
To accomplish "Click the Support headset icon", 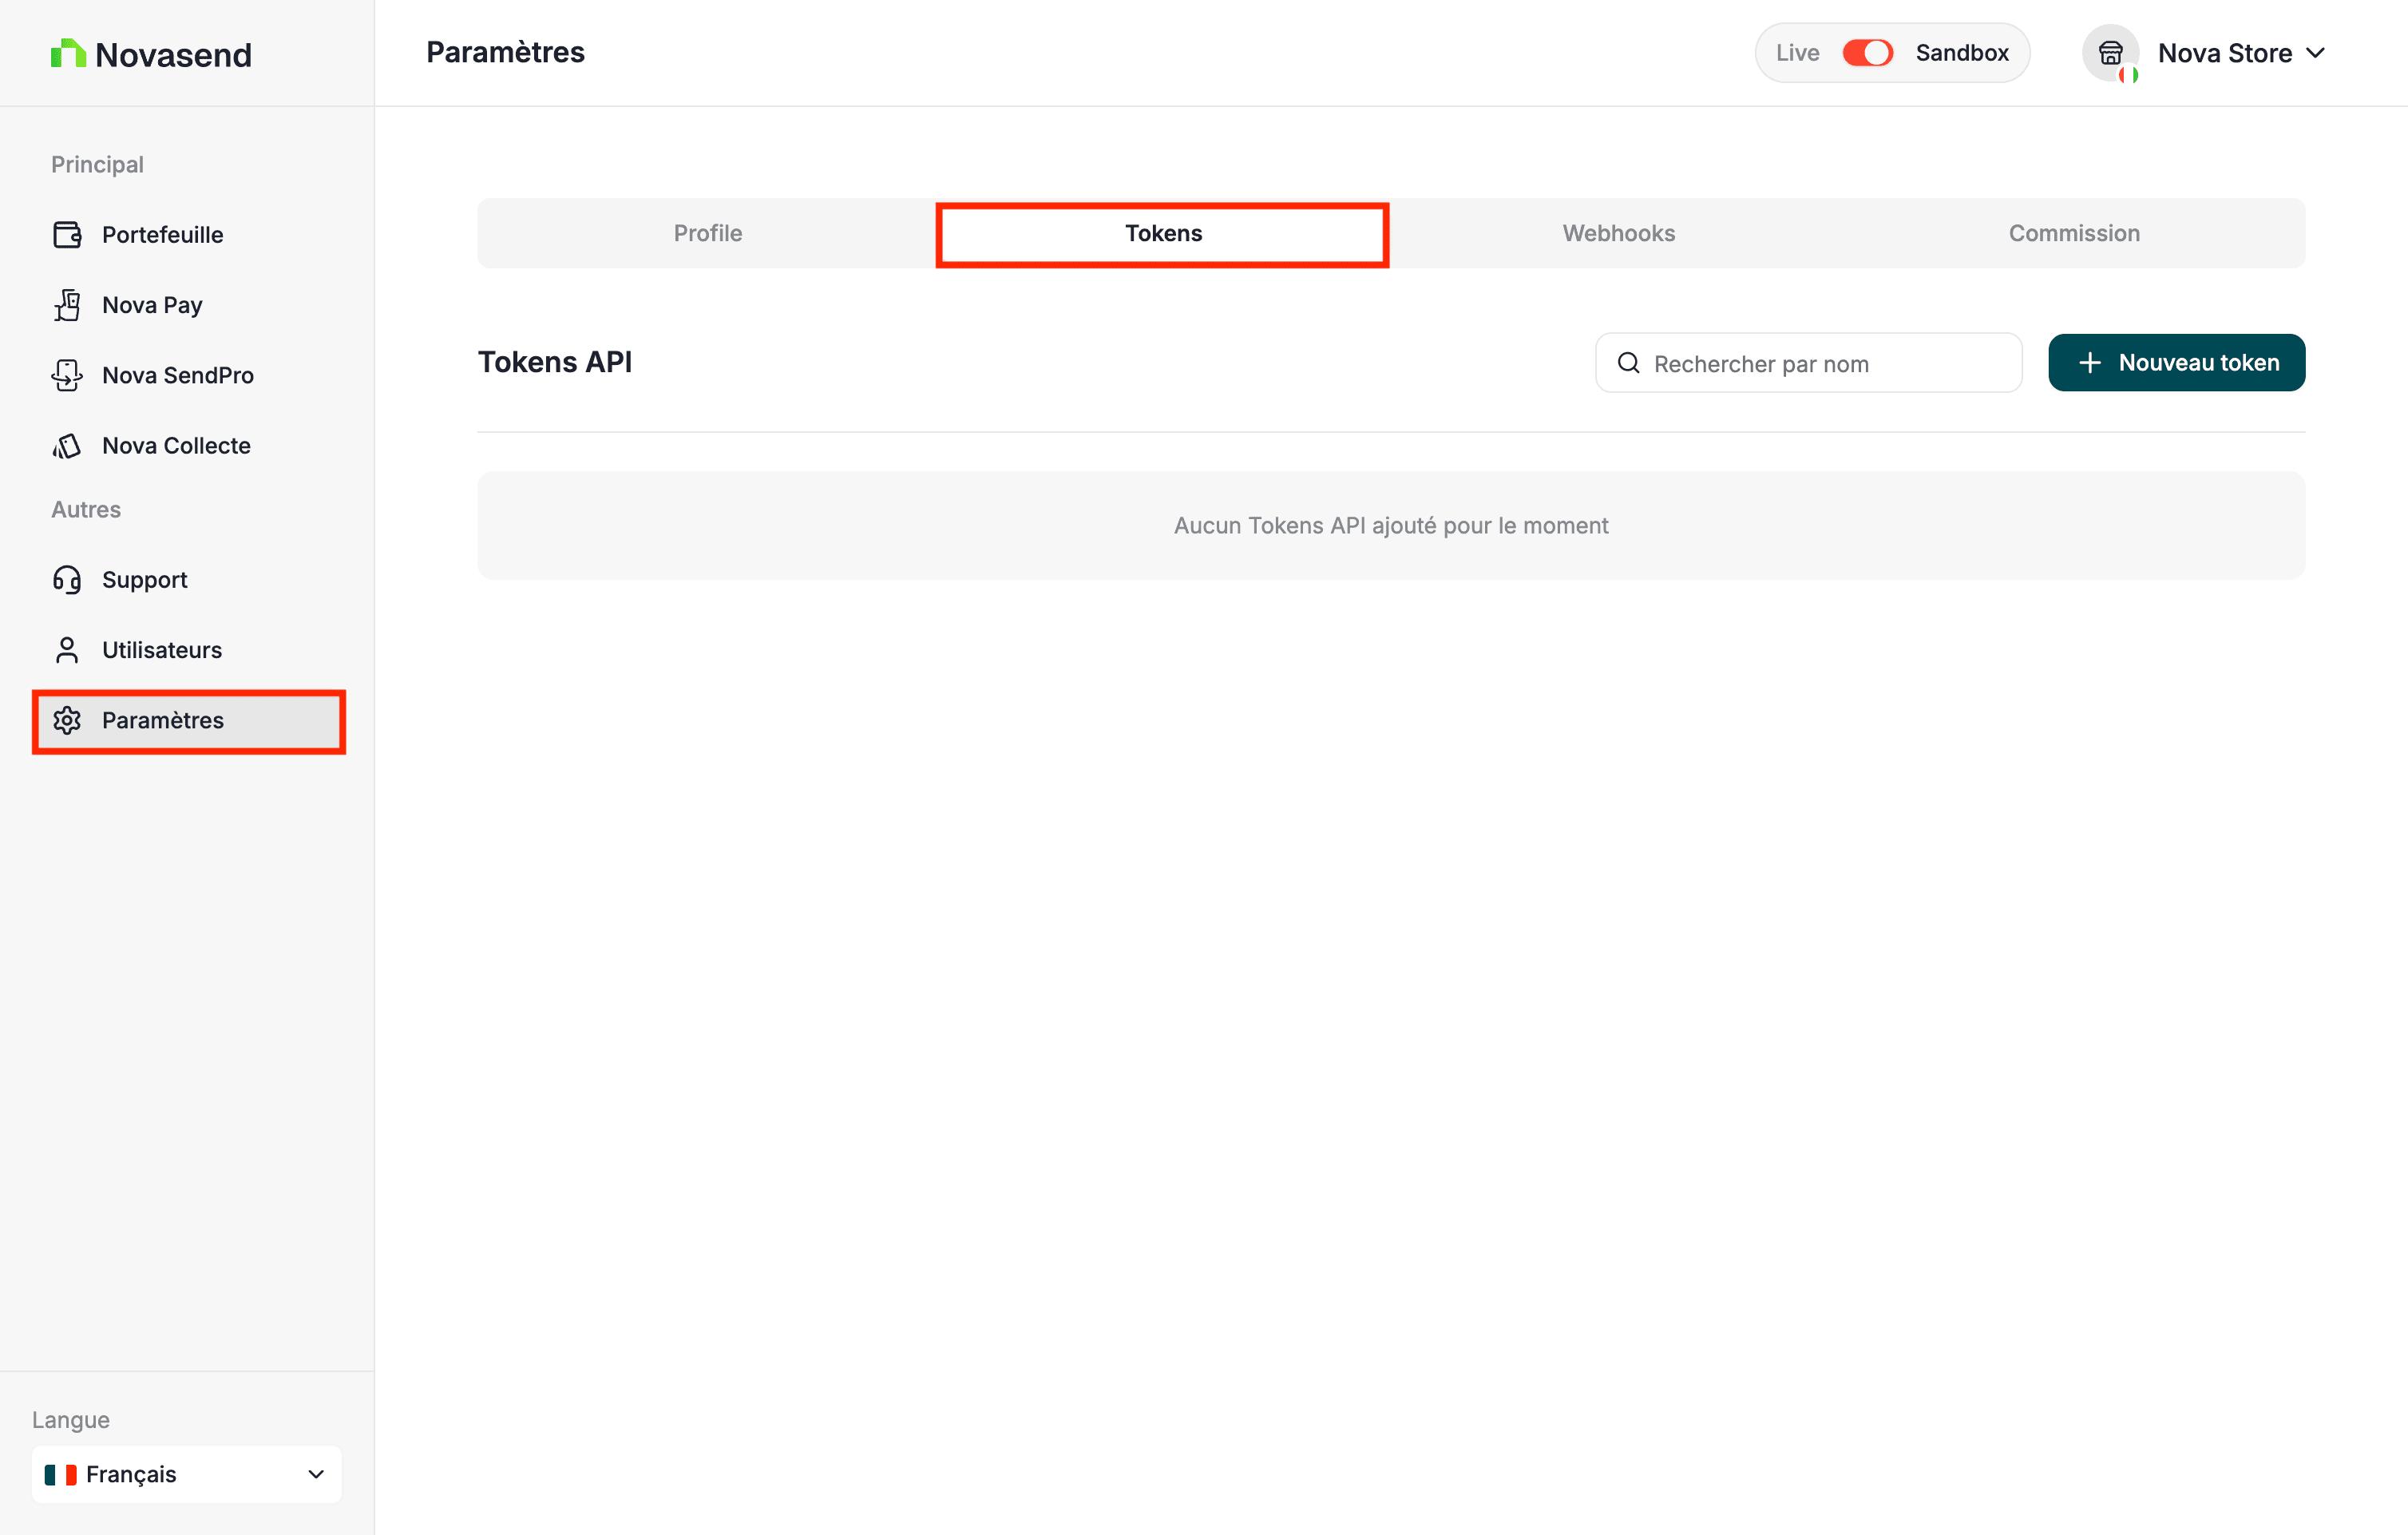I will pyautogui.click(x=67, y=580).
